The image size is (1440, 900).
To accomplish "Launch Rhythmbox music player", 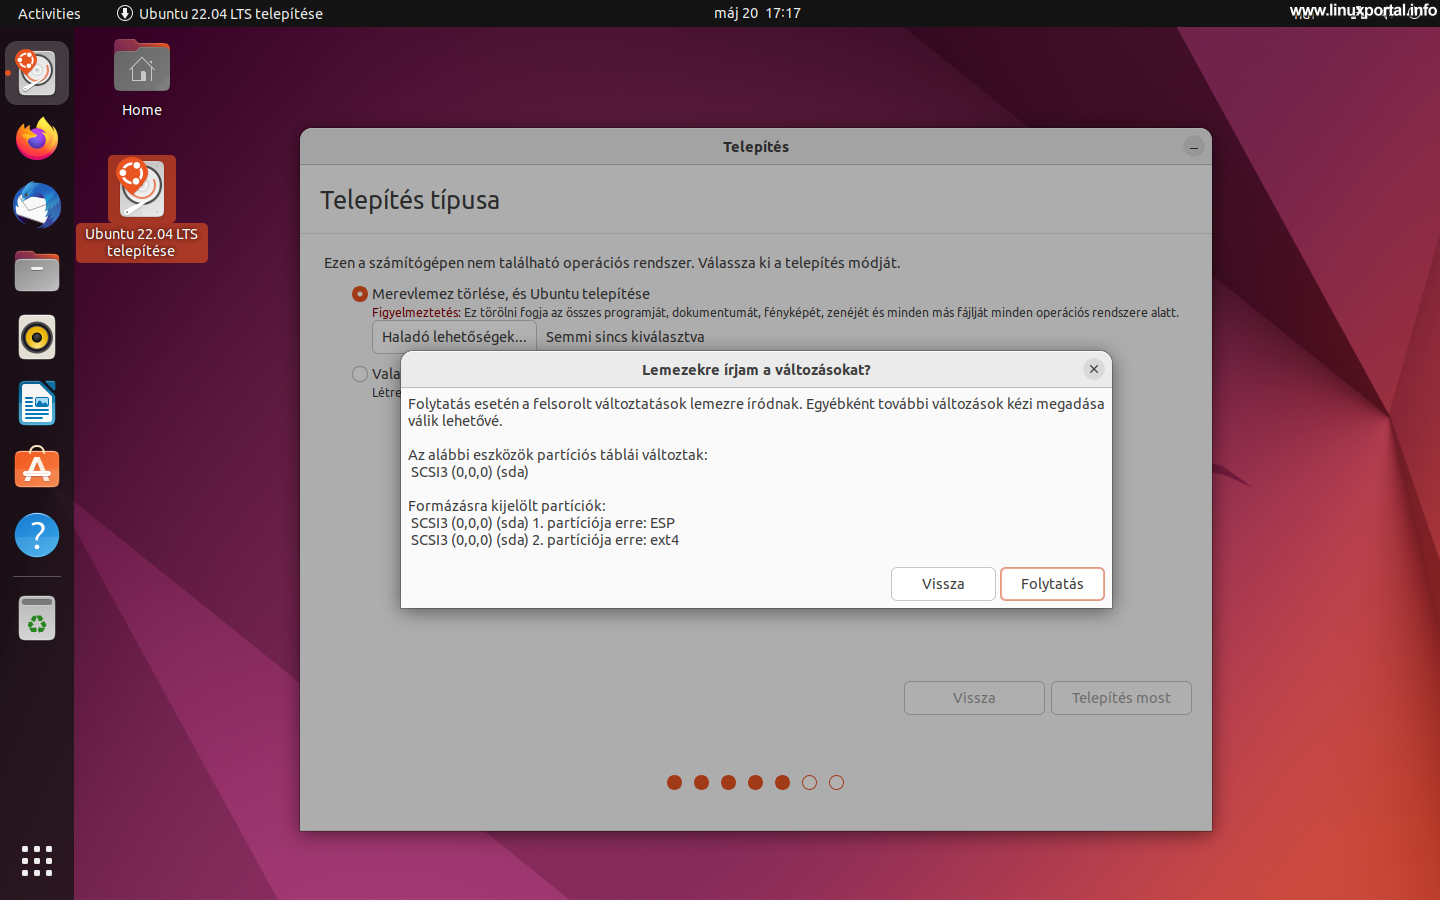I will (37, 337).
